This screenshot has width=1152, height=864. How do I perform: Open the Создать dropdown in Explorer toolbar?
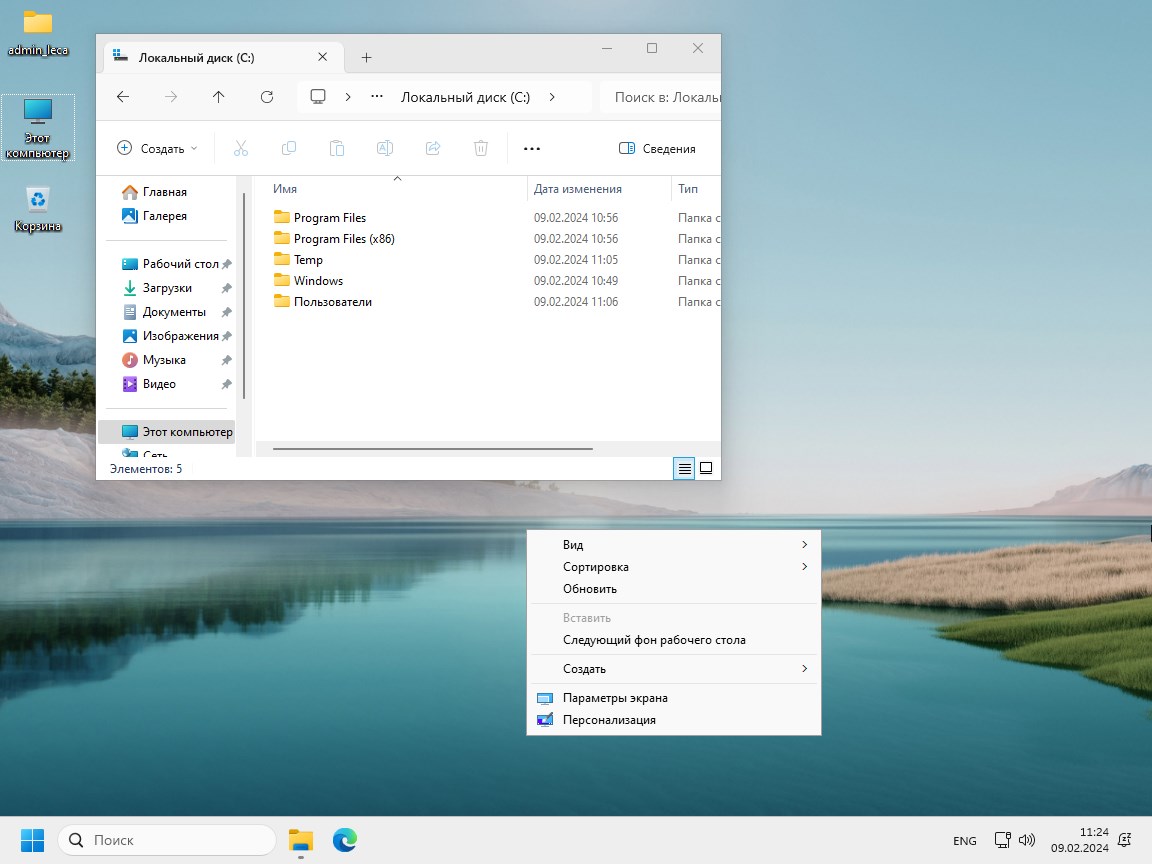(158, 148)
